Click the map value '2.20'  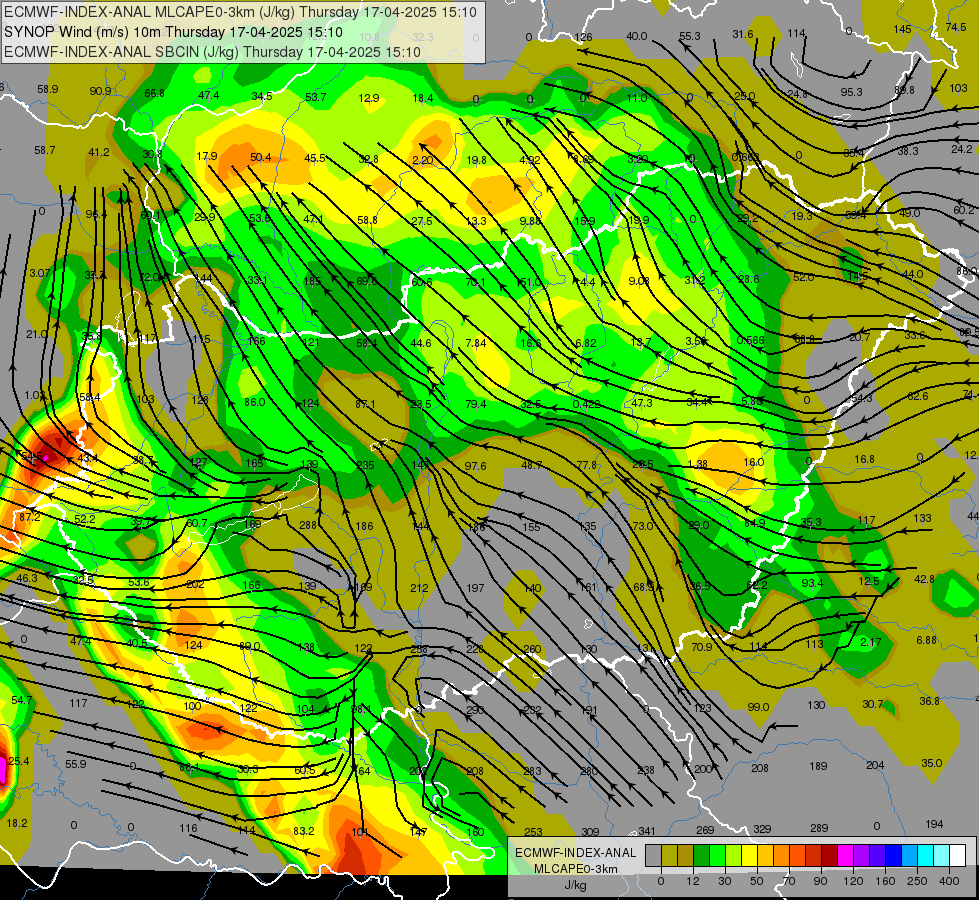click(x=423, y=160)
